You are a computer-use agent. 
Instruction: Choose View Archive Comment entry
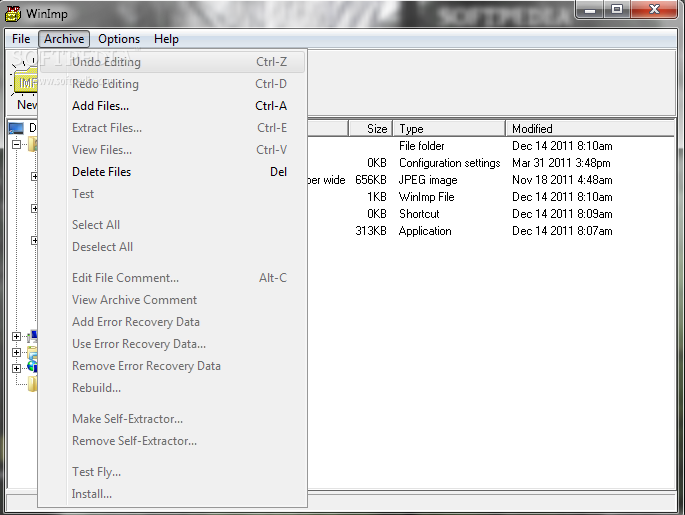[172, 300]
